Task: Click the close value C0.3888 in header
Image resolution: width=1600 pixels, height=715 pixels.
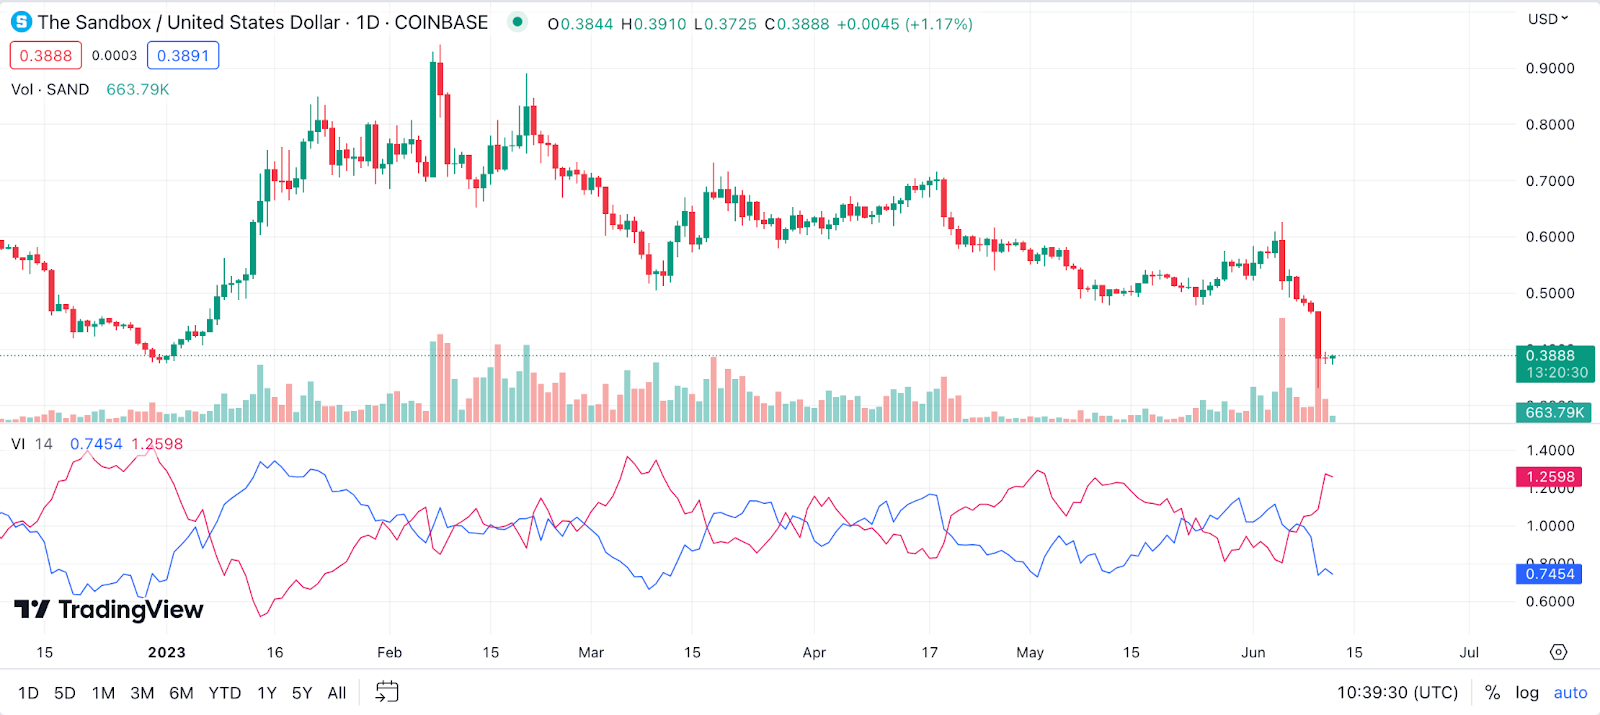Action: pos(797,24)
